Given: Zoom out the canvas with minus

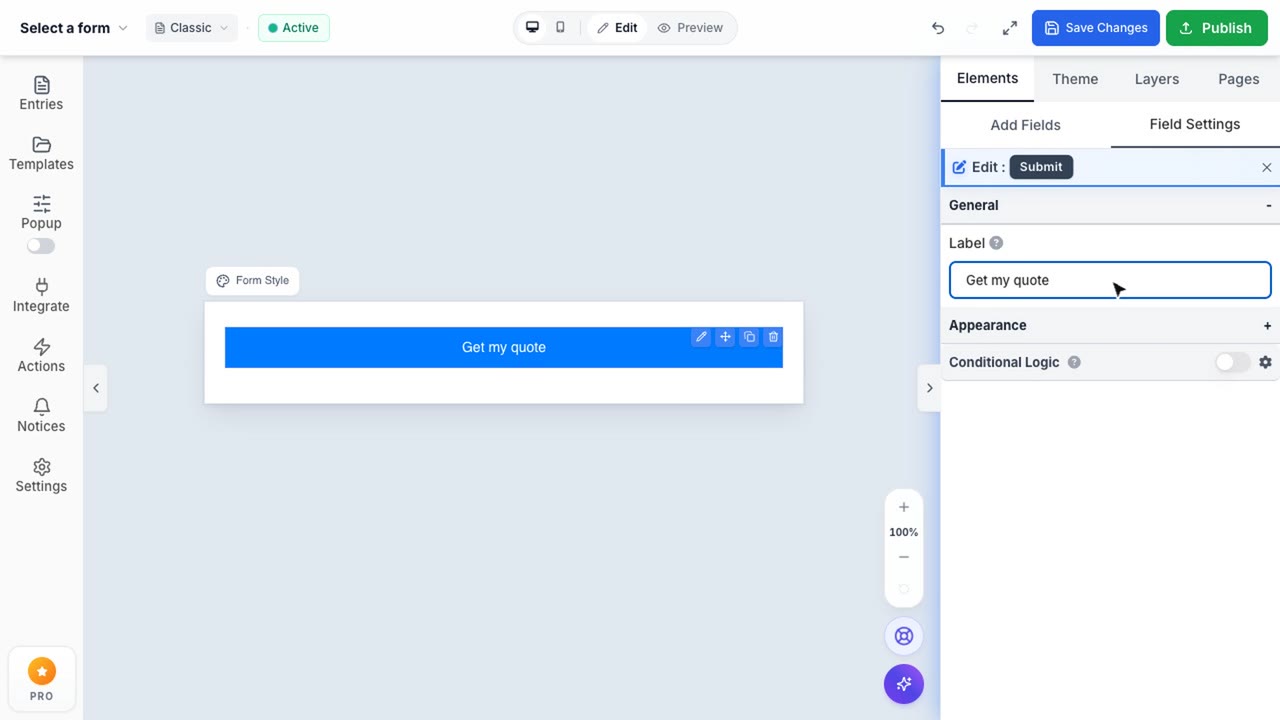Looking at the screenshot, I should 904,557.
